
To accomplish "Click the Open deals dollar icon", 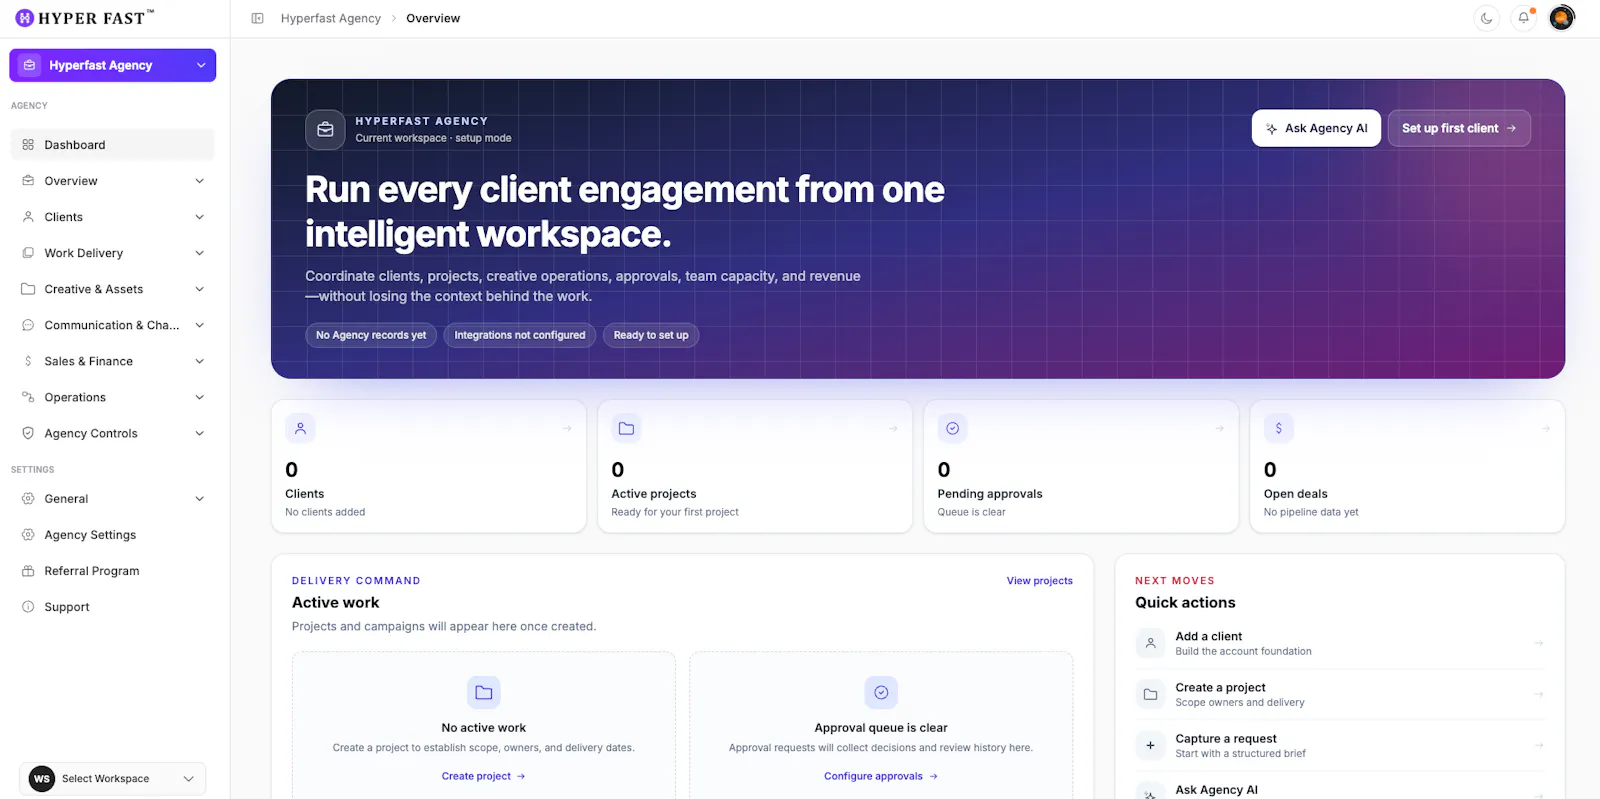I will [1279, 428].
